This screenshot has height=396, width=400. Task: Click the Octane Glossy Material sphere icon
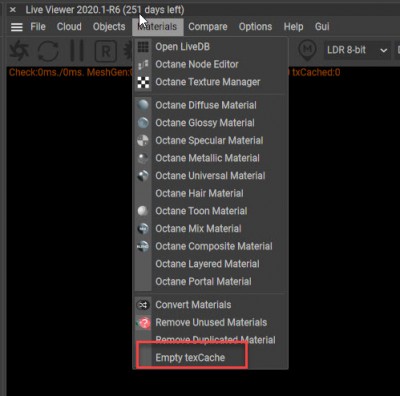point(143,123)
